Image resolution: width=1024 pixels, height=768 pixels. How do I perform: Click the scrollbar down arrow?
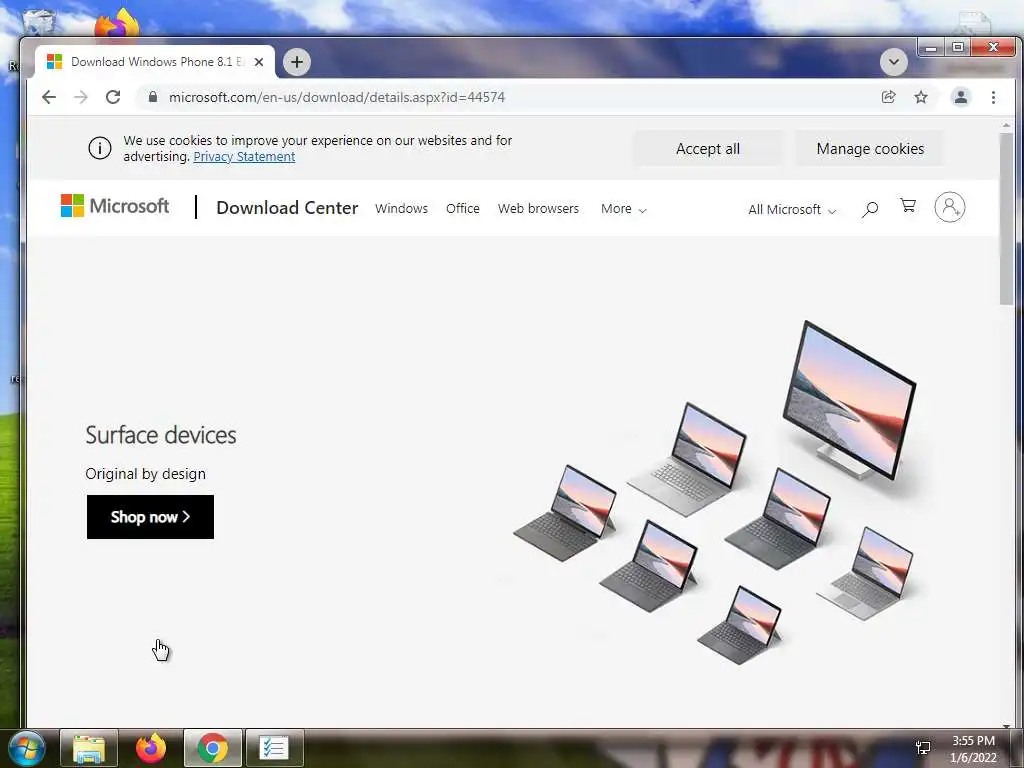1006,725
